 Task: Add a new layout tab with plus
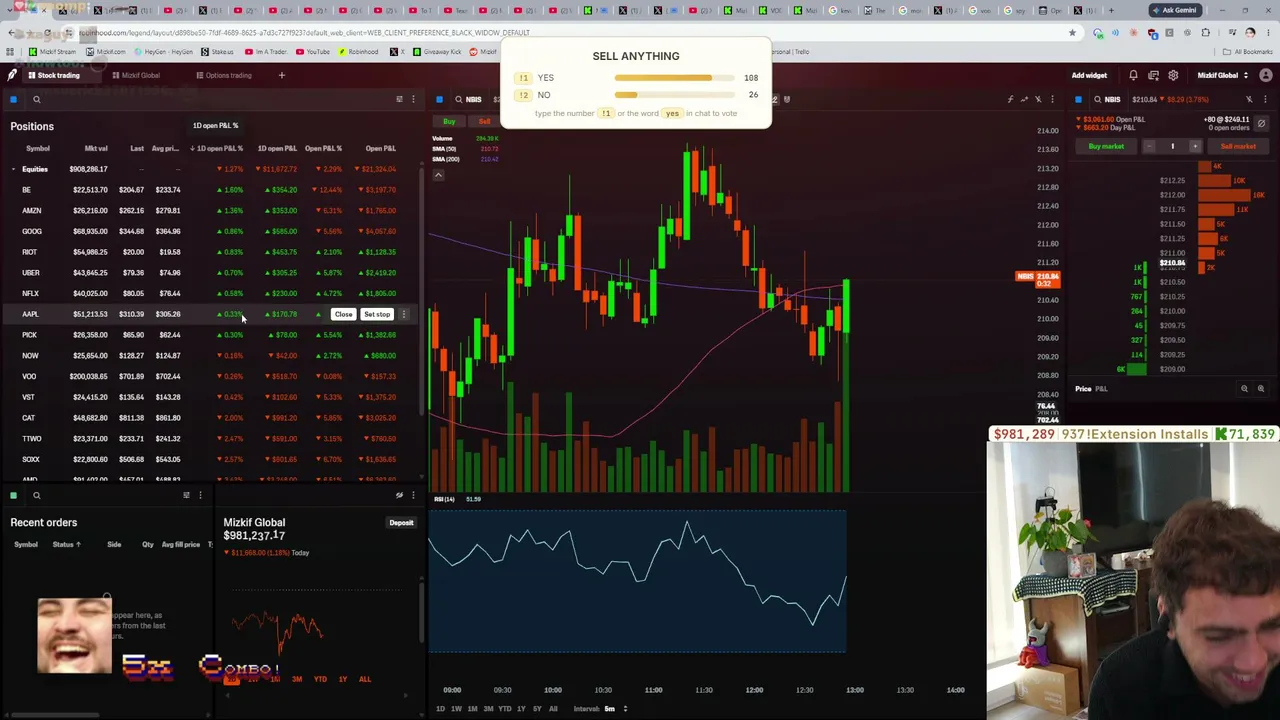[x=281, y=75]
